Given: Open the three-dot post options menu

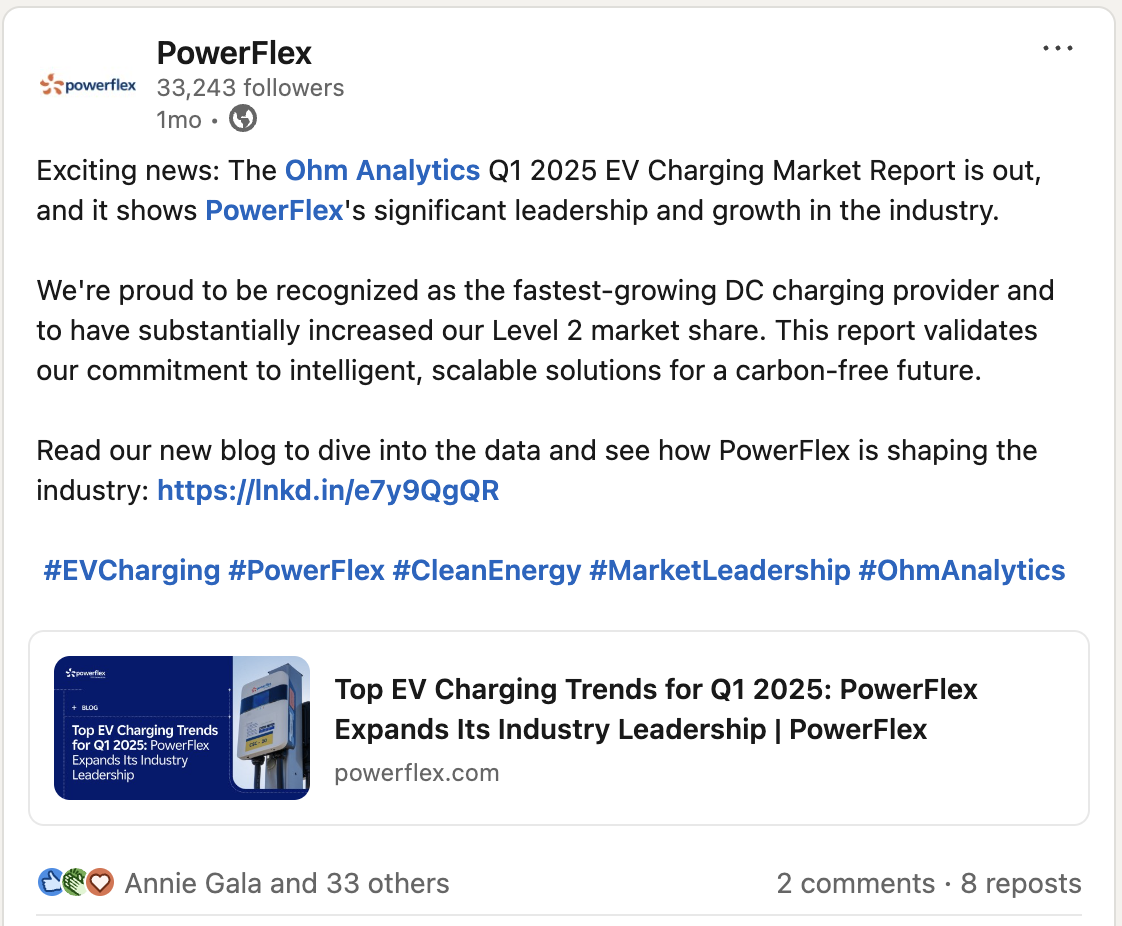Looking at the screenshot, I should (1057, 48).
